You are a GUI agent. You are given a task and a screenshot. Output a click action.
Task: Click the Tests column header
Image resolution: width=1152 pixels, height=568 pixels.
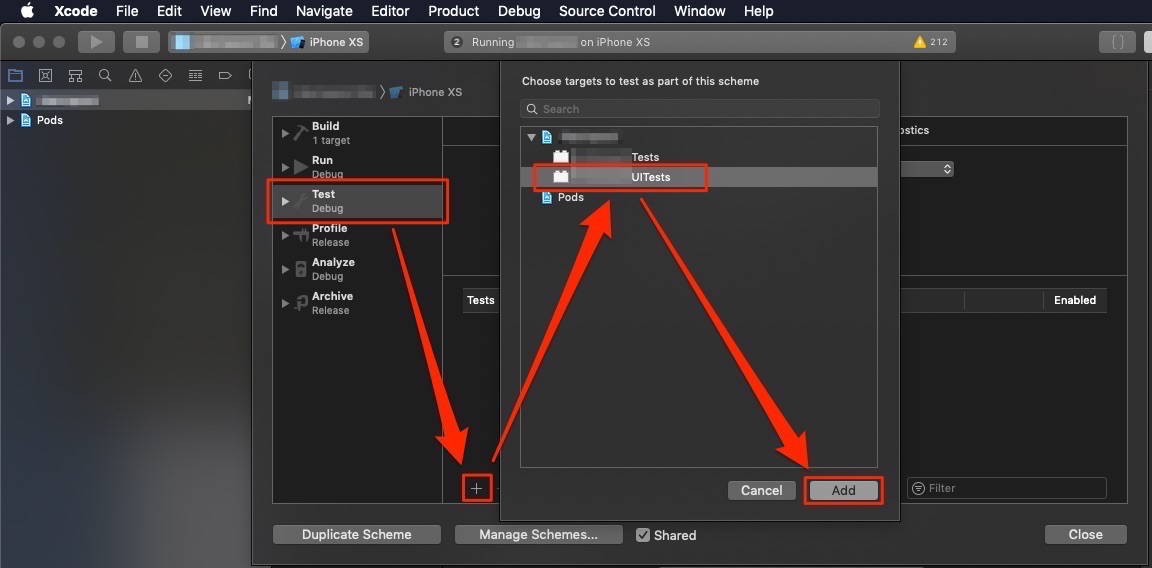[481, 300]
